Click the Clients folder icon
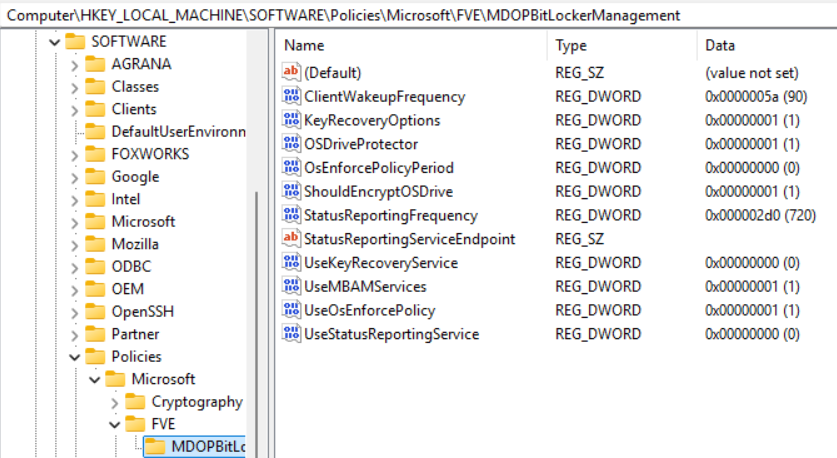The height and width of the screenshot is (458, 837). coord(96,109)
